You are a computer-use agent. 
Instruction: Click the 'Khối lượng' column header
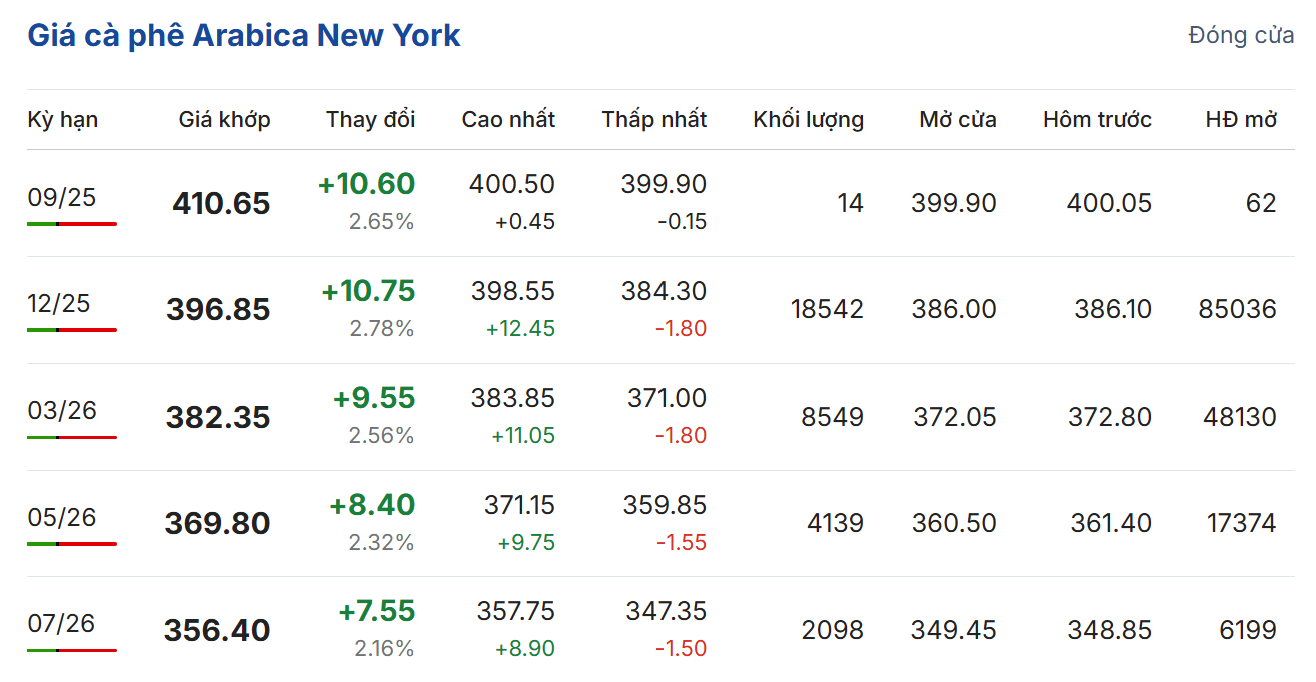click(808, 120)
